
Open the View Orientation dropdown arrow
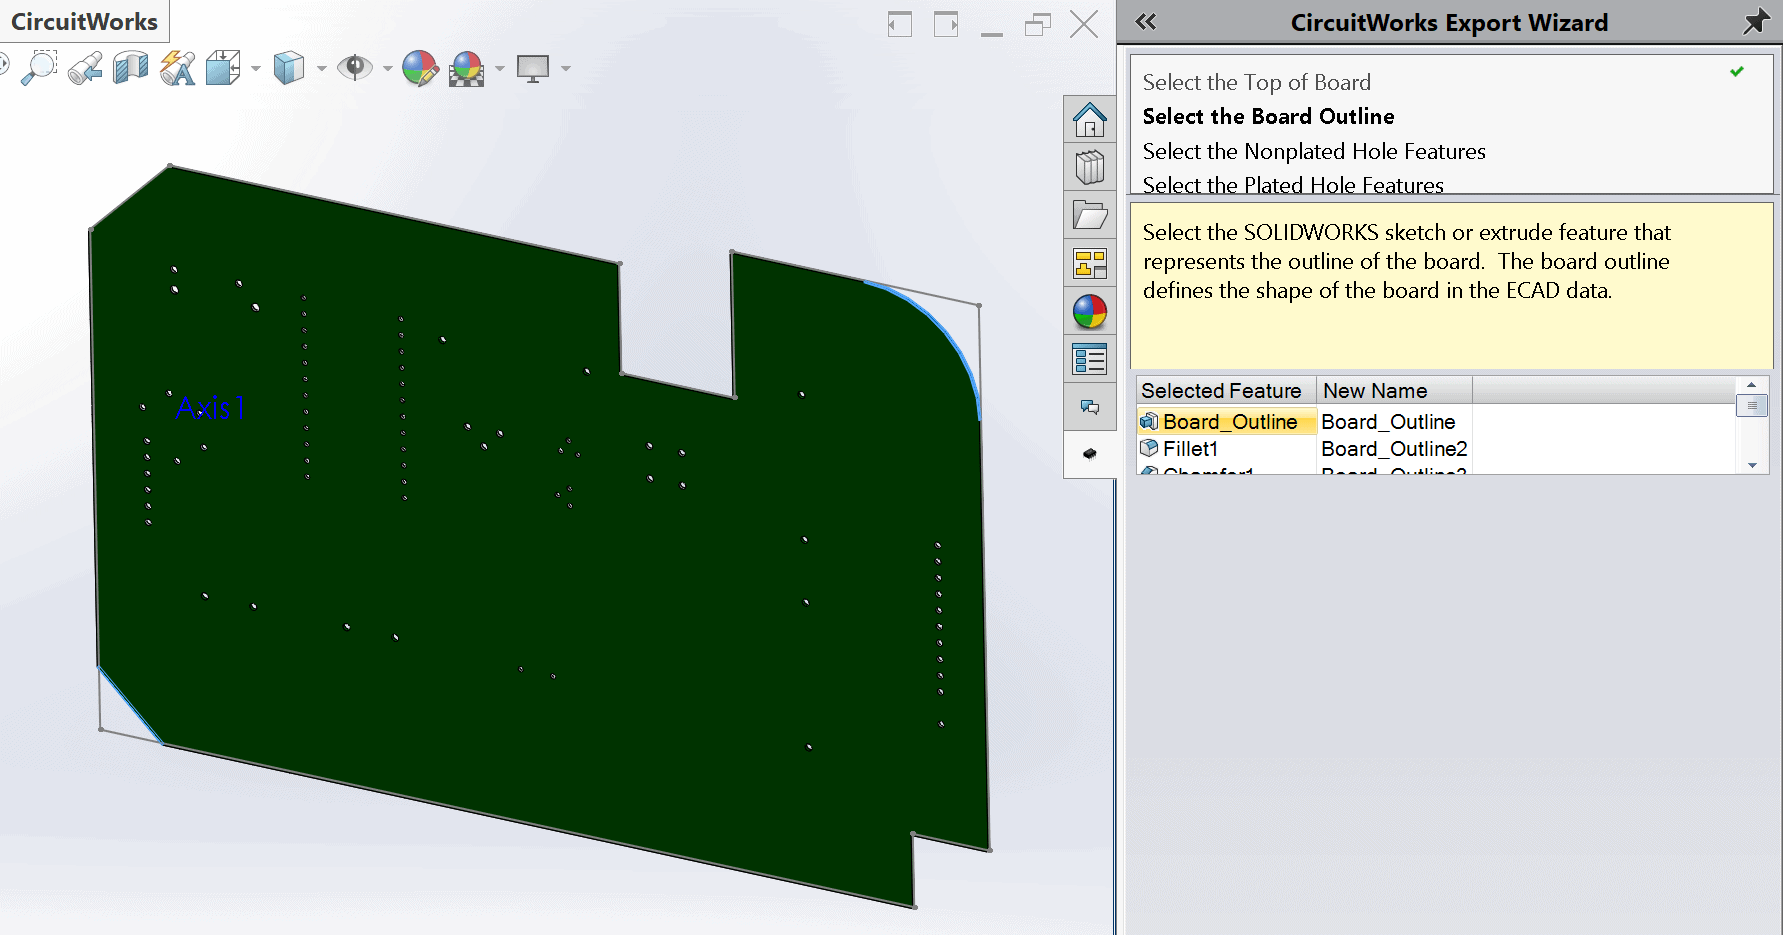point(256,69)
